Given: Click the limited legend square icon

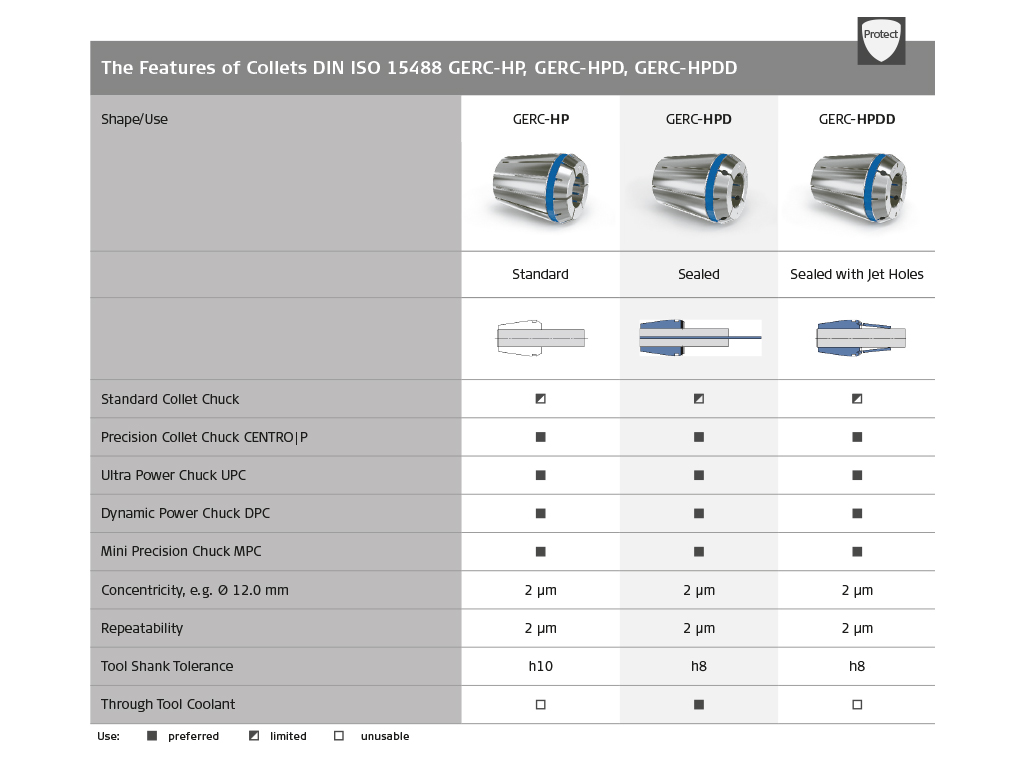Looking at the screenshot, I should 254,736.
